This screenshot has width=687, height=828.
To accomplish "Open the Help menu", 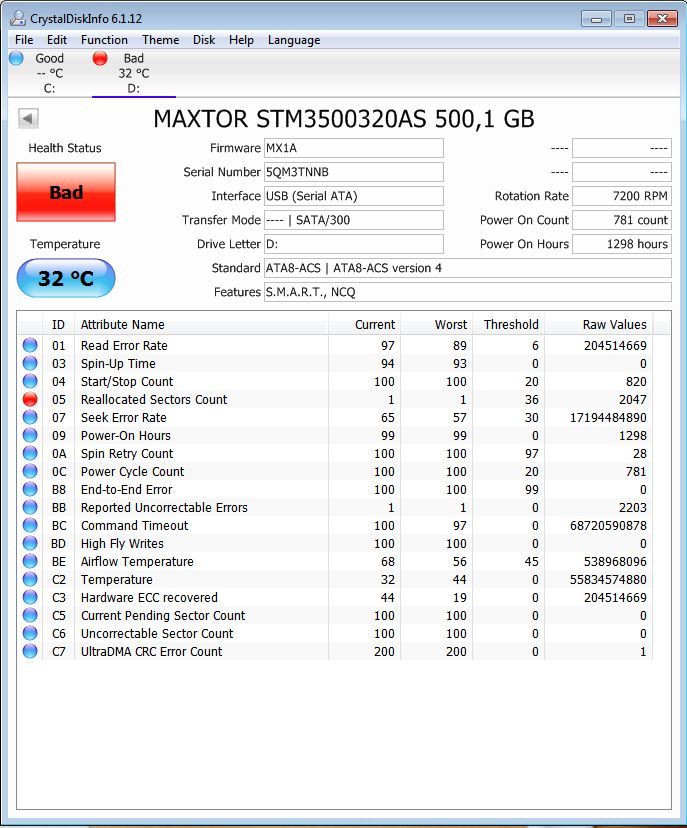I will pyautogui.click(x=241, y=40).
